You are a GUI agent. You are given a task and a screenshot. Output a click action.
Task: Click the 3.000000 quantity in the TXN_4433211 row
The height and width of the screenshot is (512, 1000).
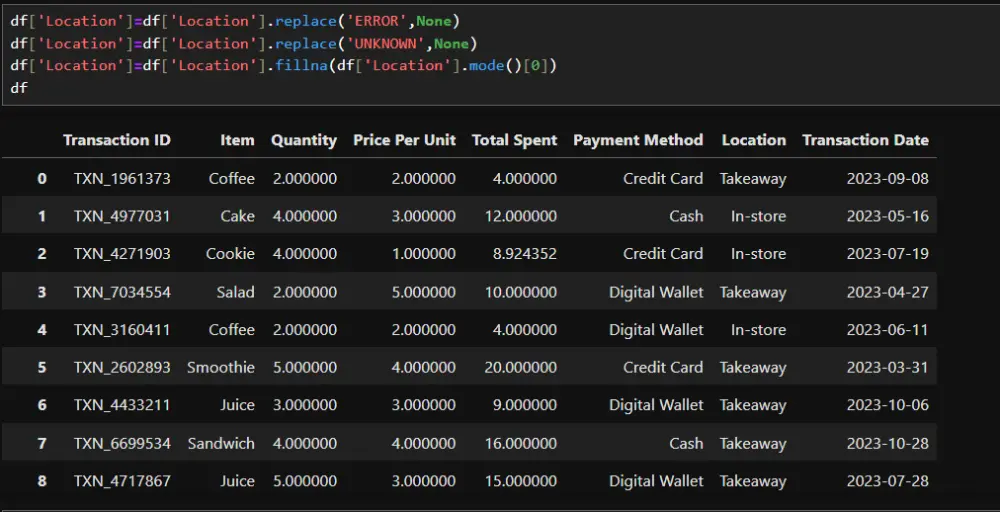pyautogui.click(x=304, y=405)
